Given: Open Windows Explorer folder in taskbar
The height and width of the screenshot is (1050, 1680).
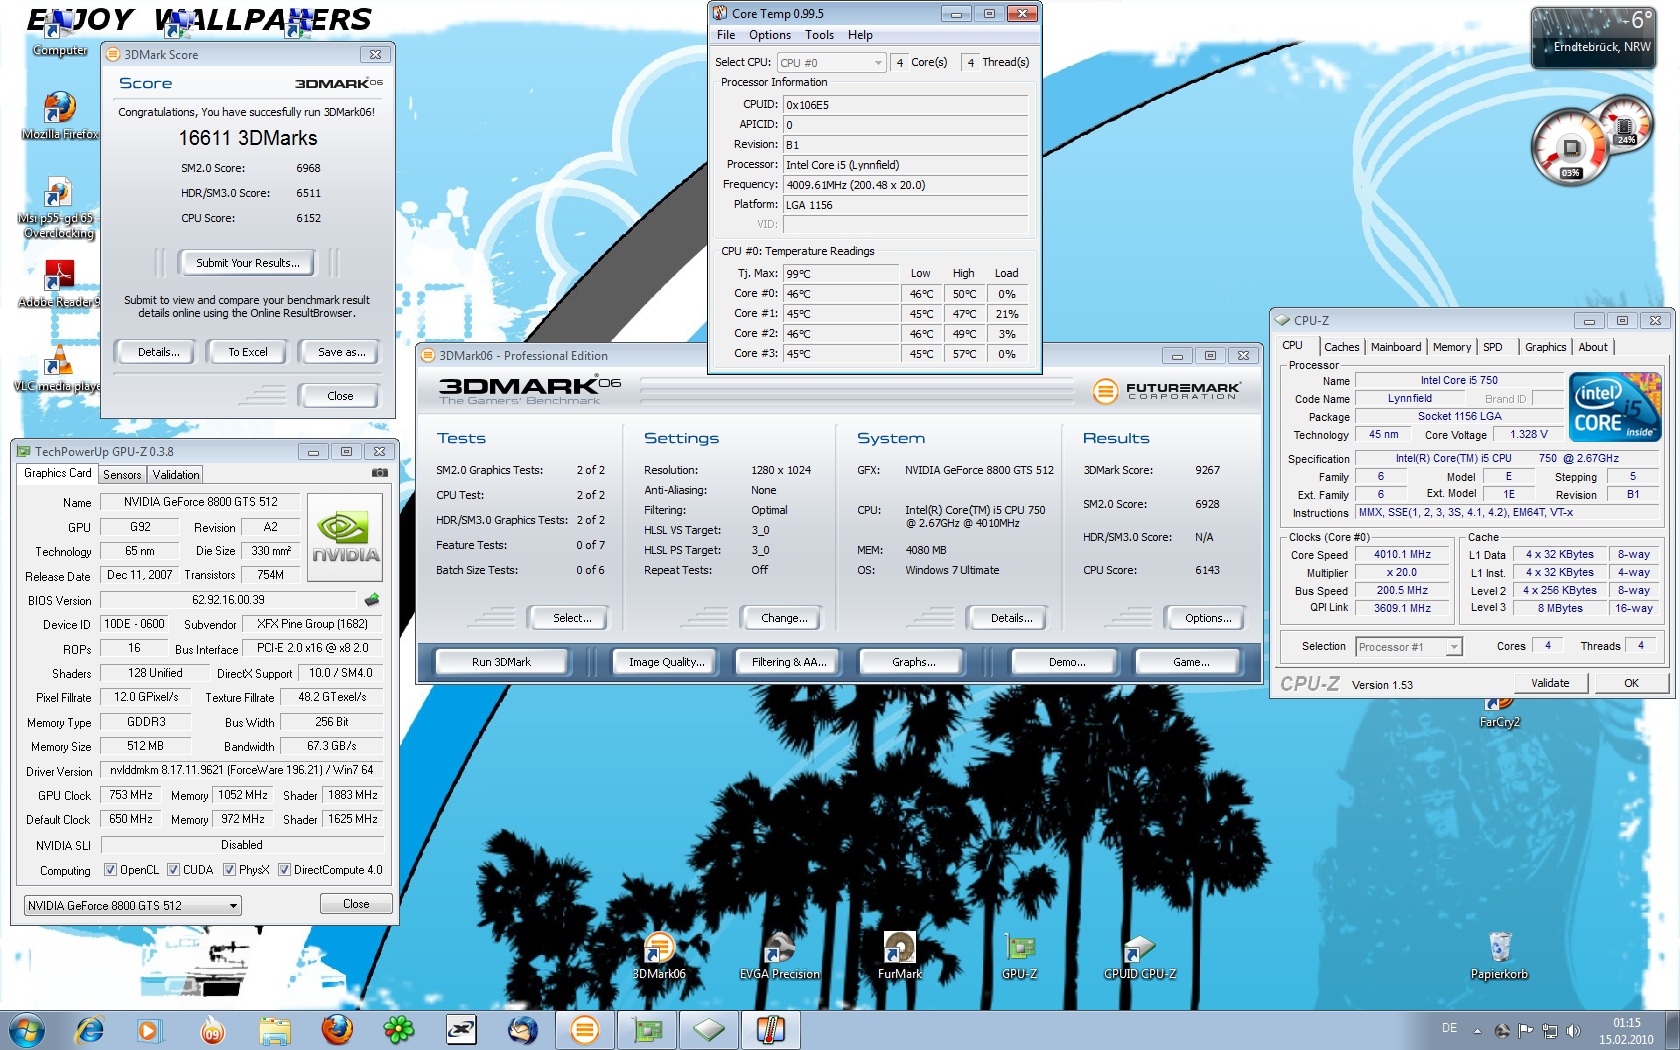Looking at the screenshot, I should (274, 1030).
